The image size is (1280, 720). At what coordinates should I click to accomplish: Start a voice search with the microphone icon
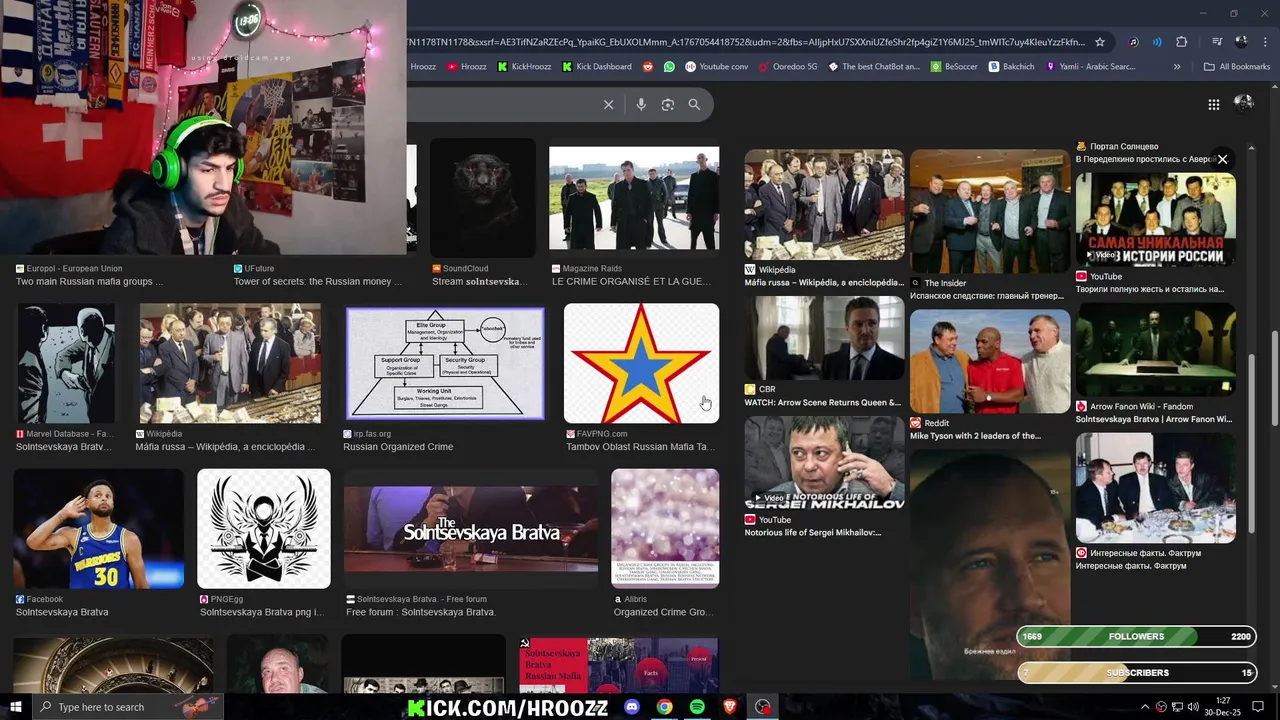click(x=641, y=104)
